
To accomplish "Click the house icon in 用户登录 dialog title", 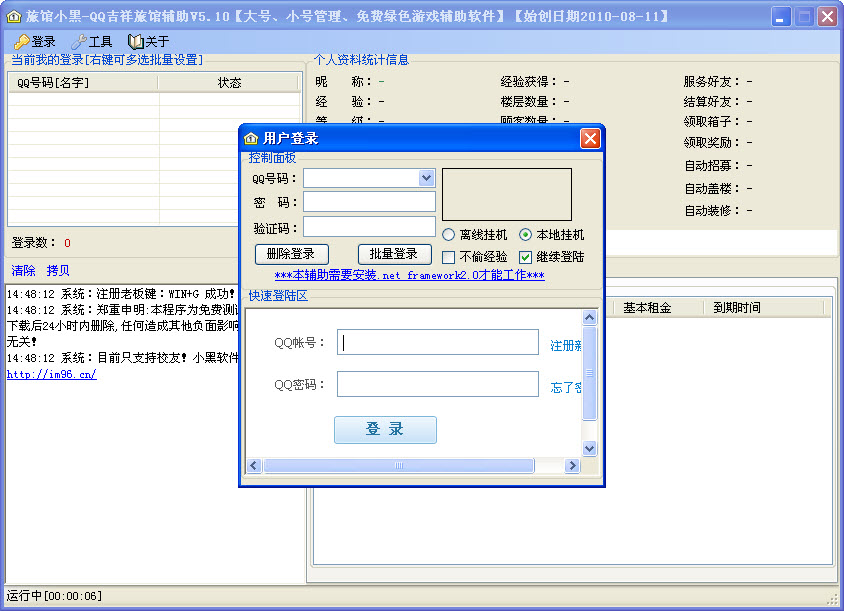I will 251,138.
